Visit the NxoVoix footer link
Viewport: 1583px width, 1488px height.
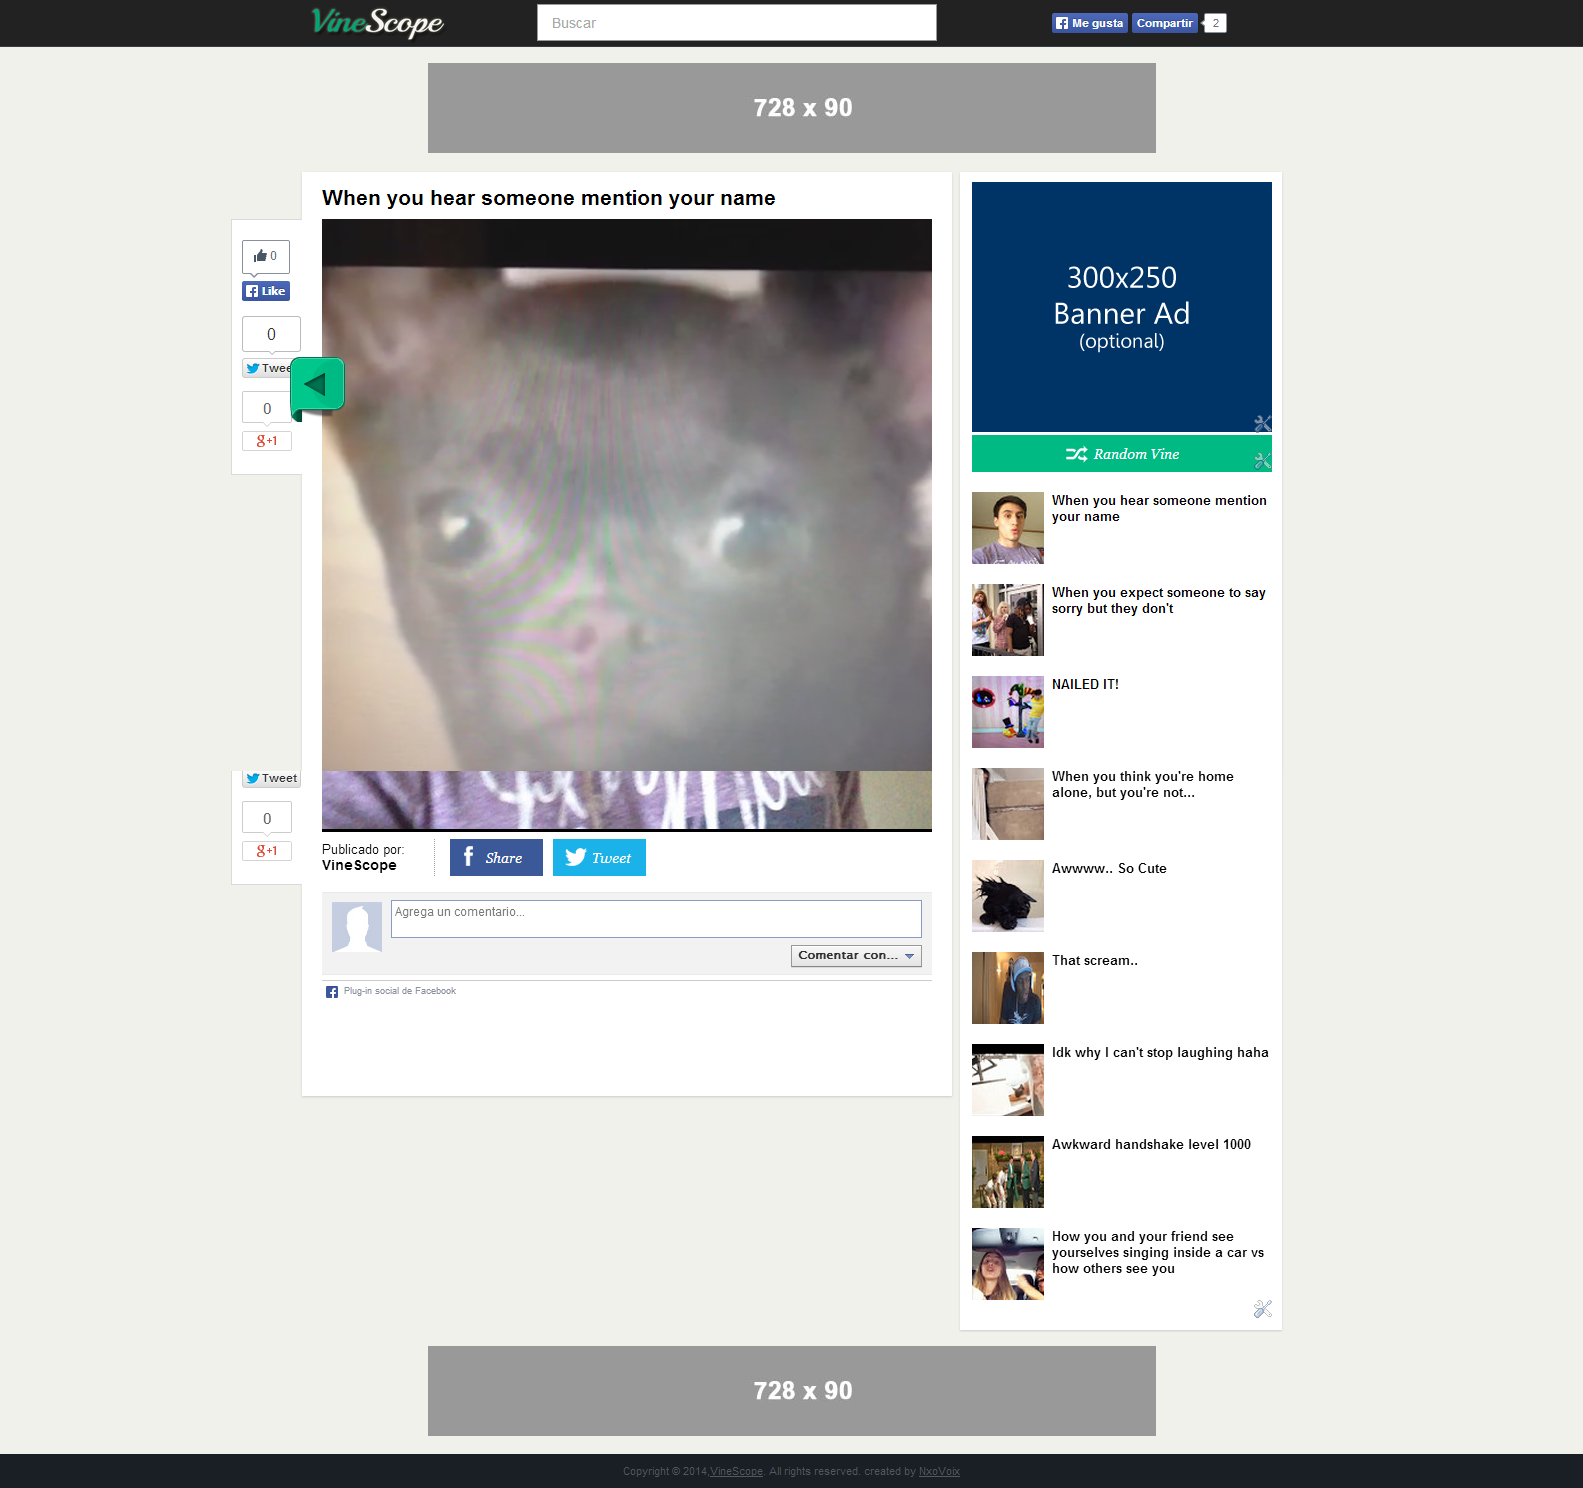[x=939, y=1471]
